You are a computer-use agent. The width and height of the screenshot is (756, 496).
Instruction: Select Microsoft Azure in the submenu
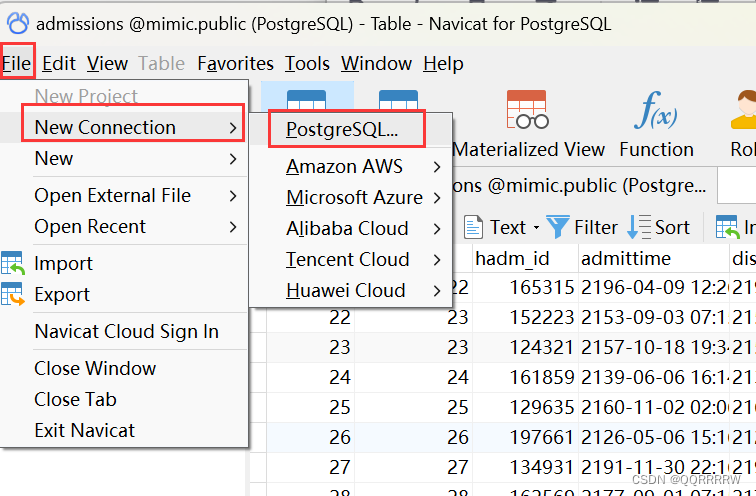pos(351,198)
